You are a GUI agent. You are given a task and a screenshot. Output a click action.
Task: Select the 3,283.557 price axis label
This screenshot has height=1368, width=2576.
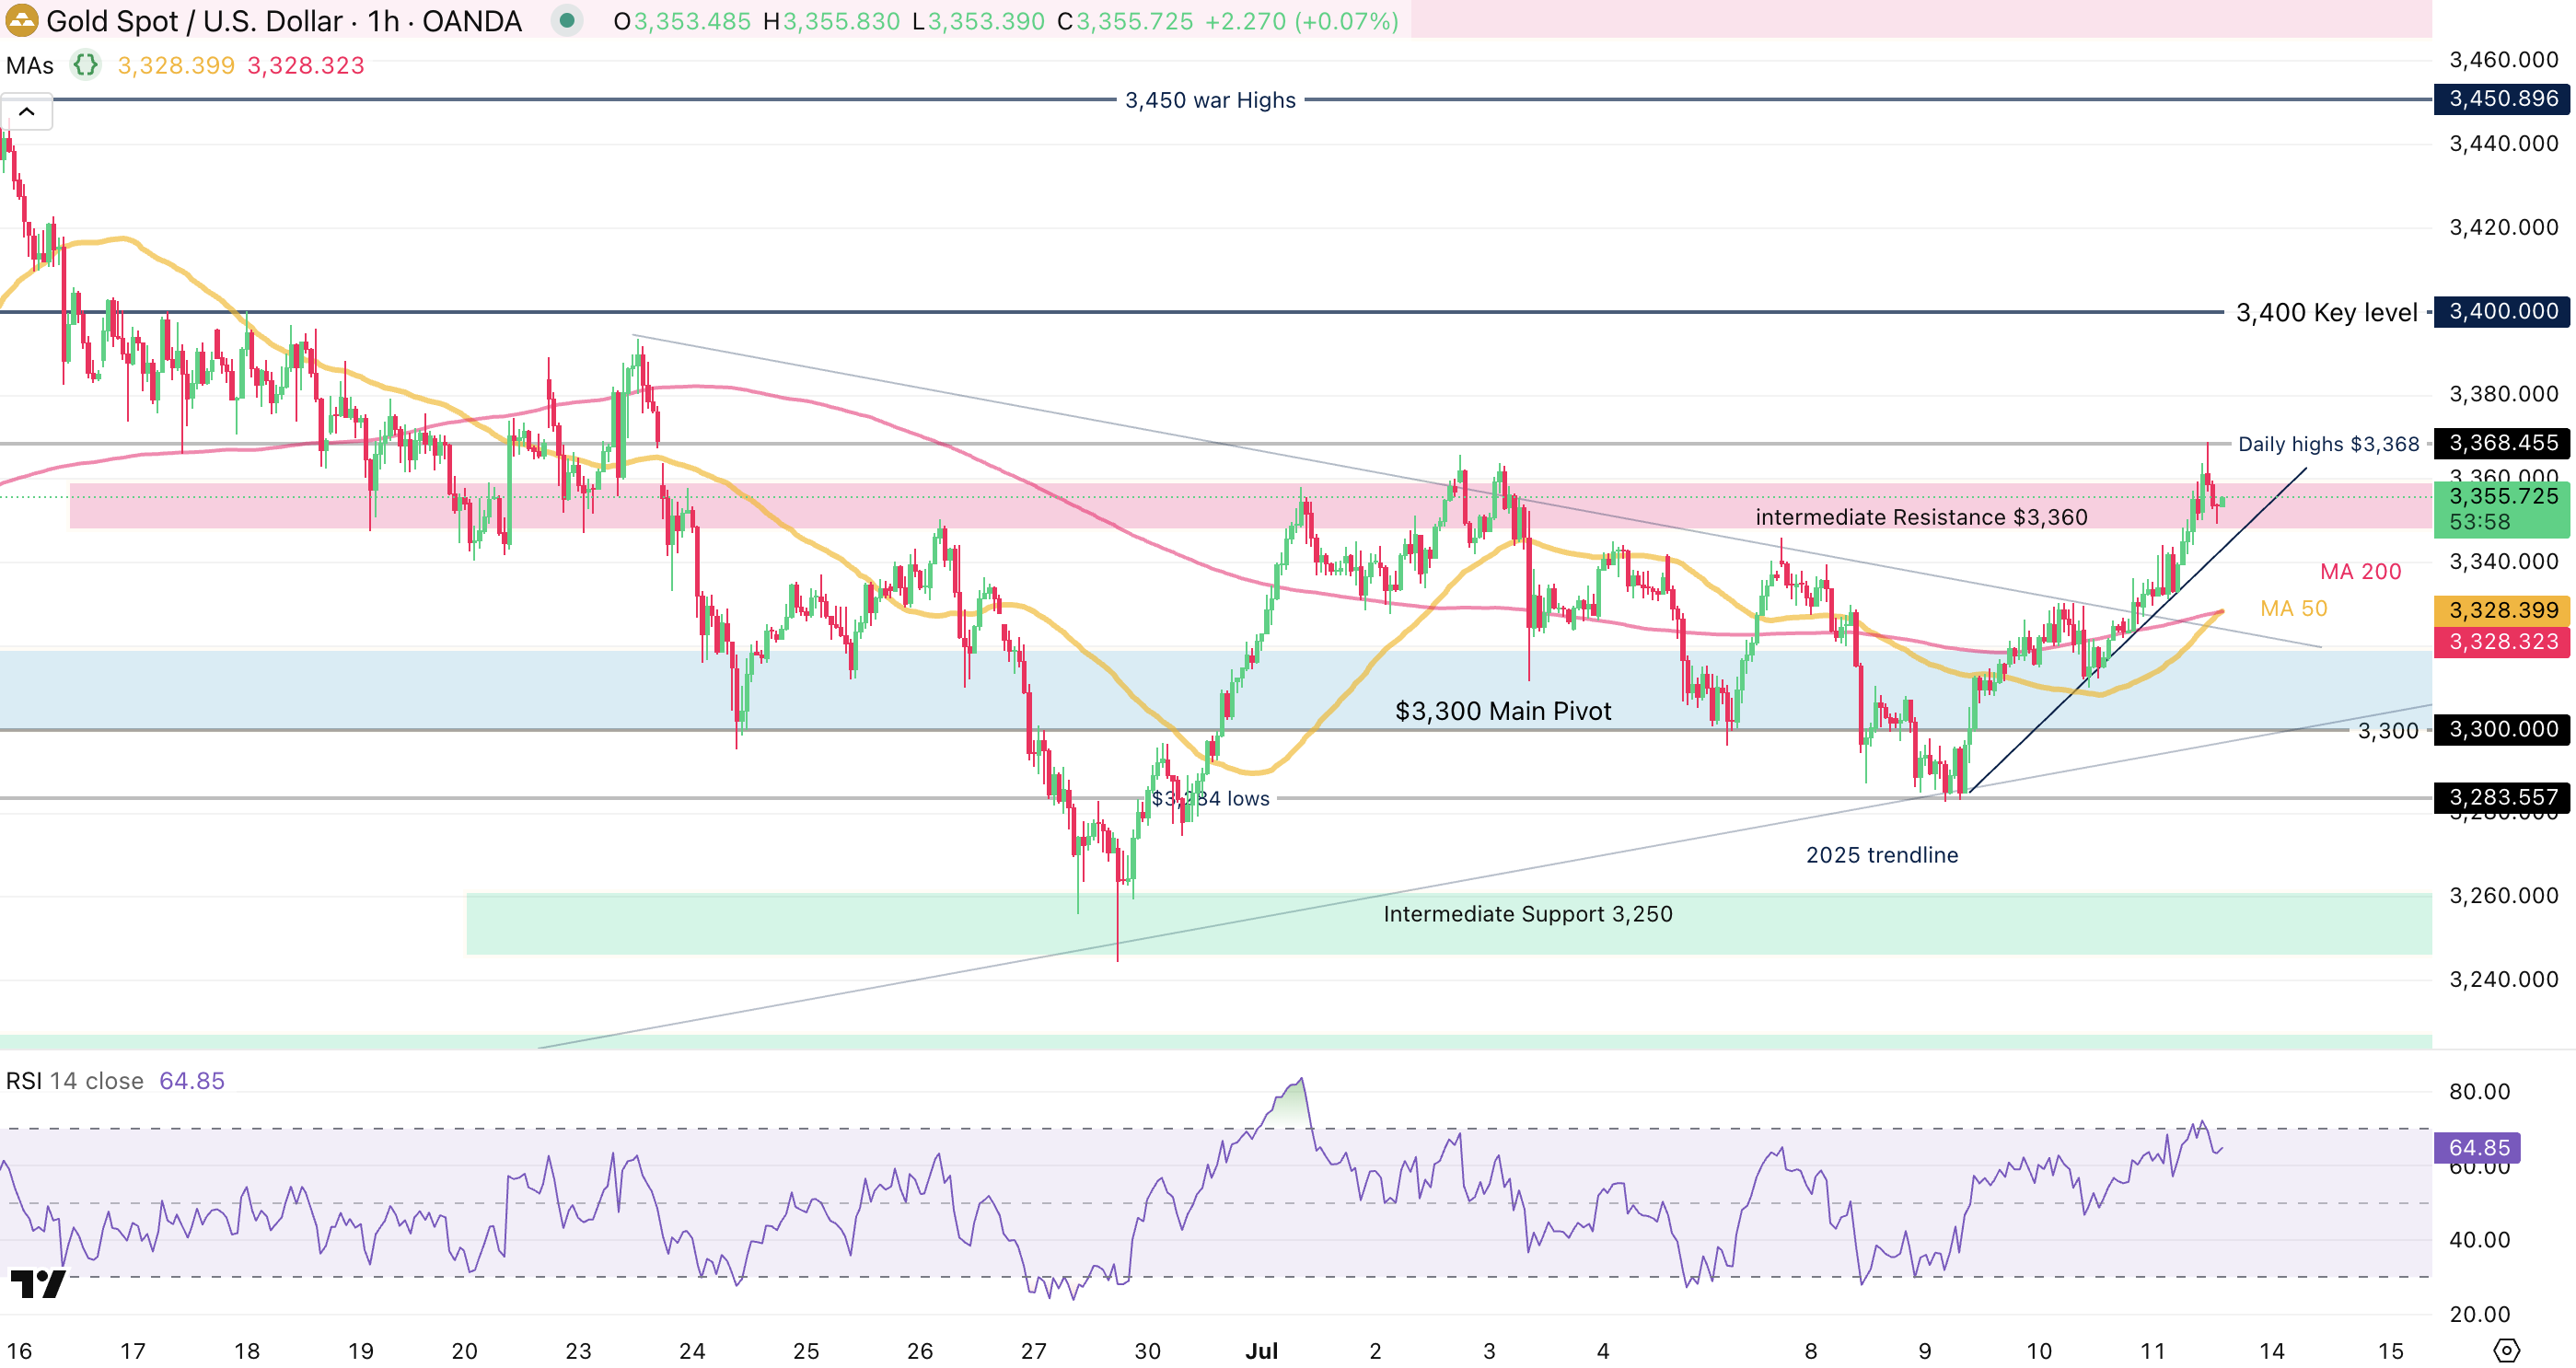[2502, 797]
